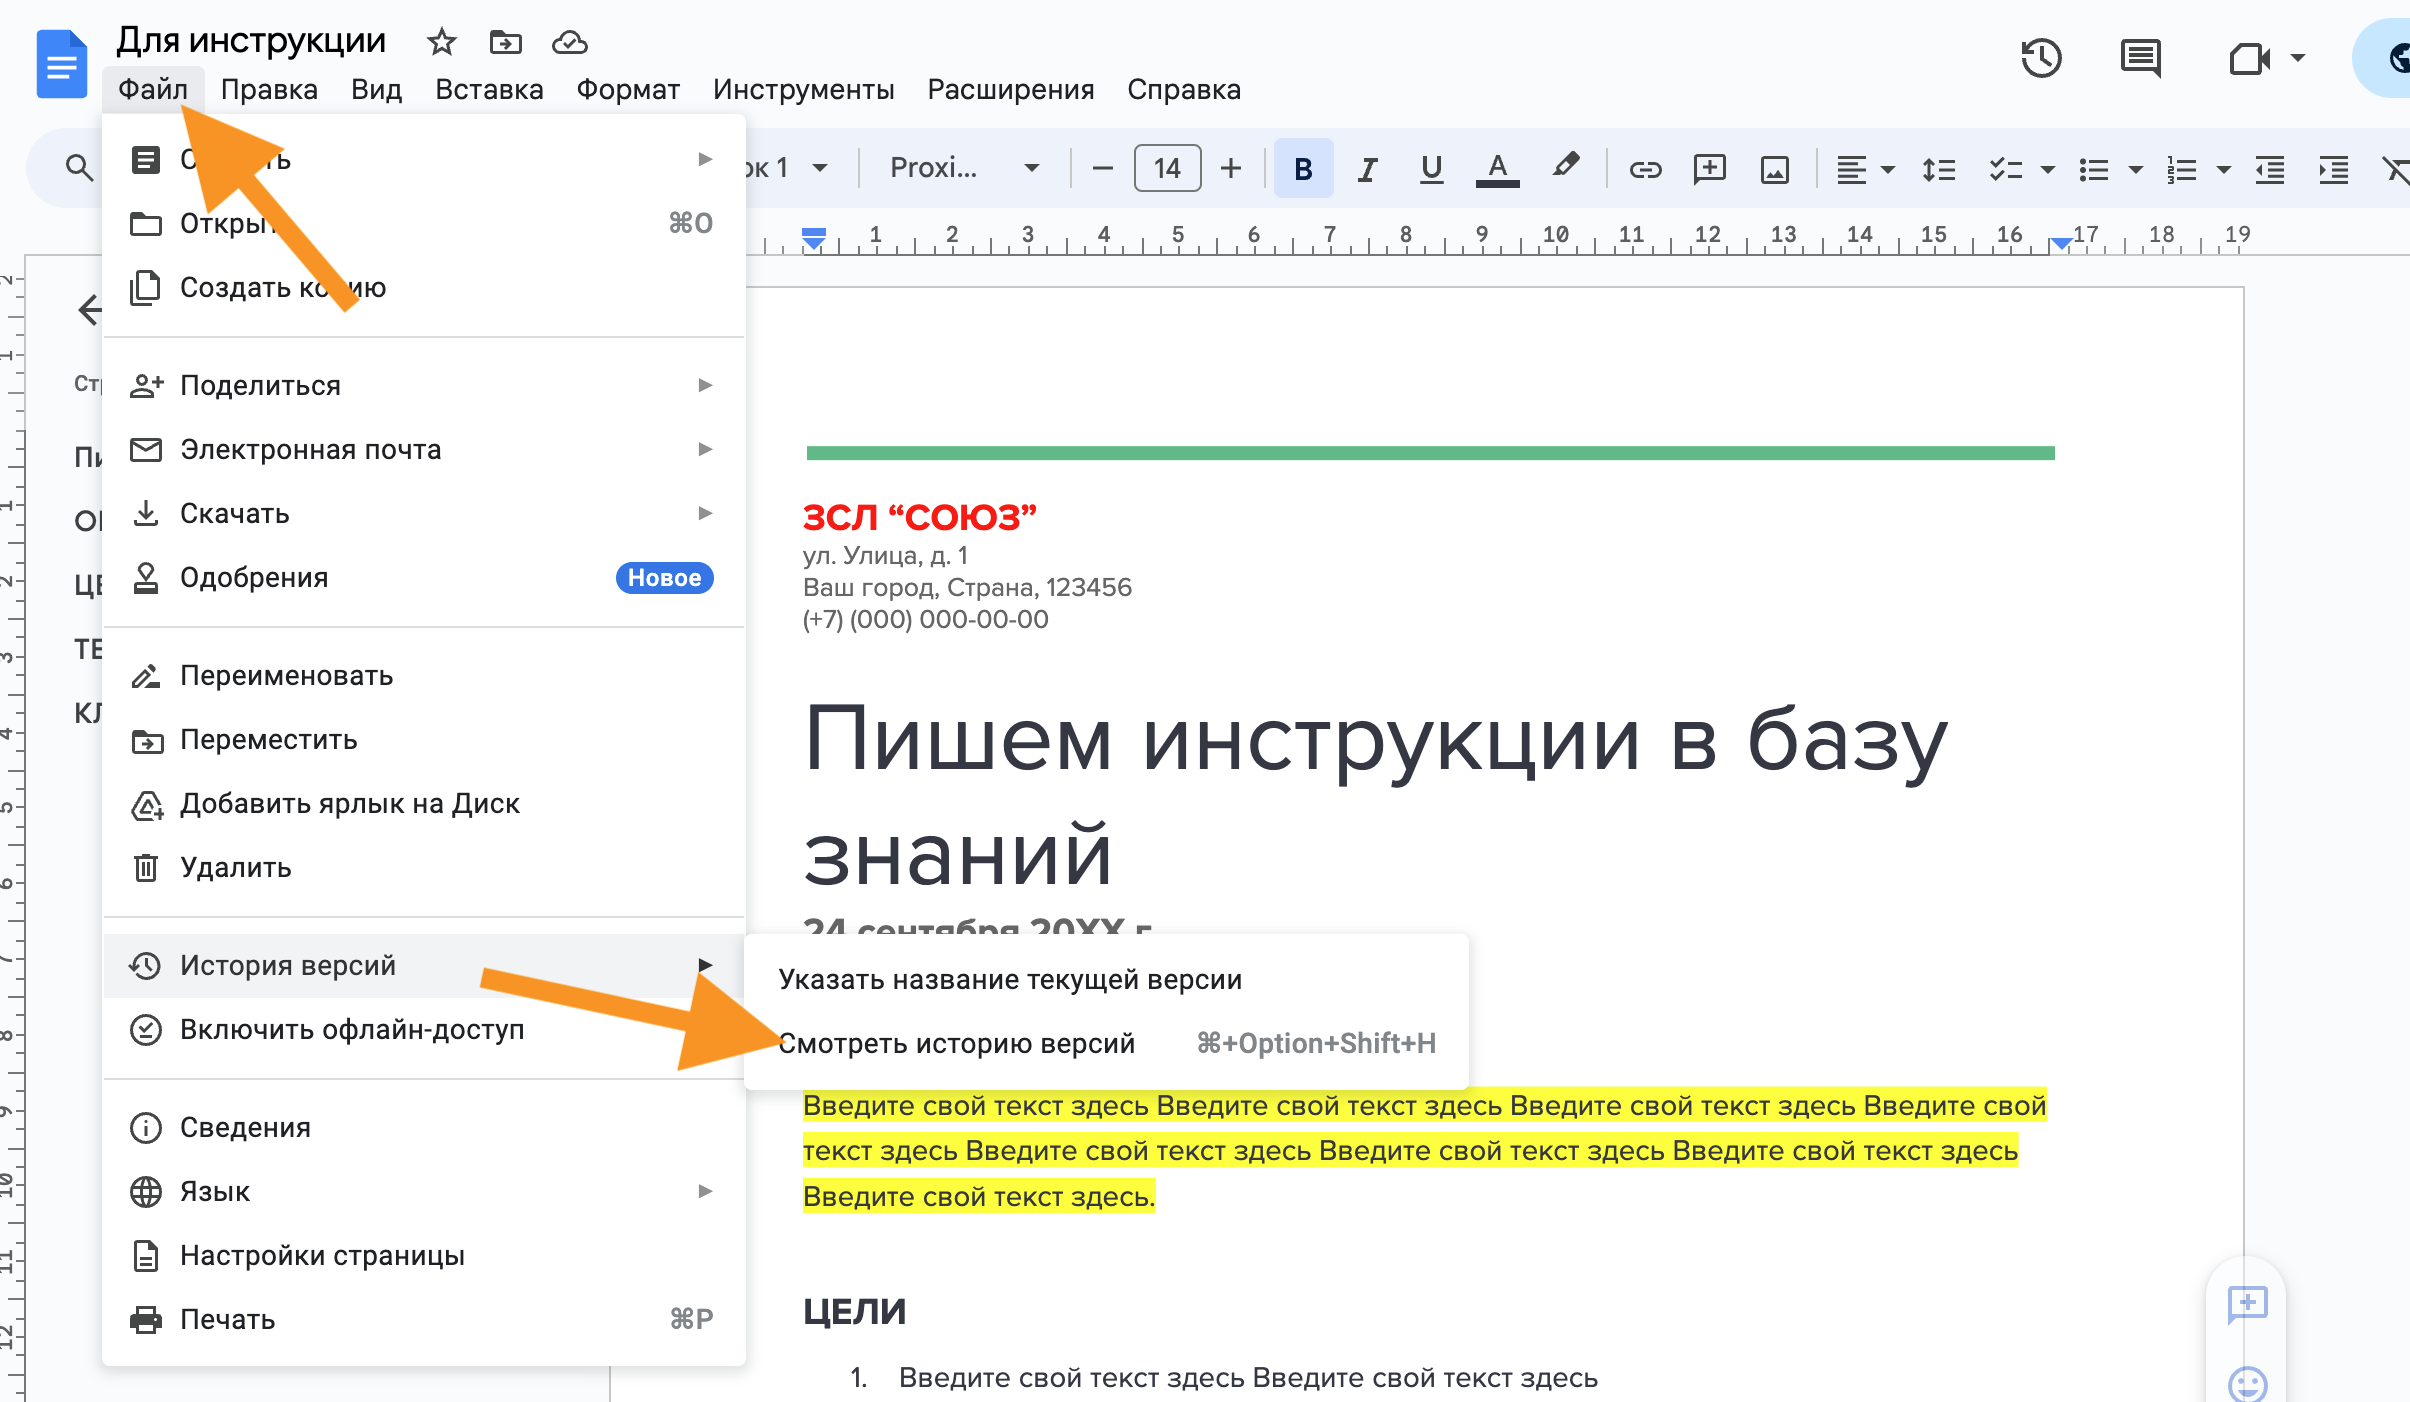2410x1402 pixels.
Task: Click the line spacing icon
Action: (x=1938, y=169)
